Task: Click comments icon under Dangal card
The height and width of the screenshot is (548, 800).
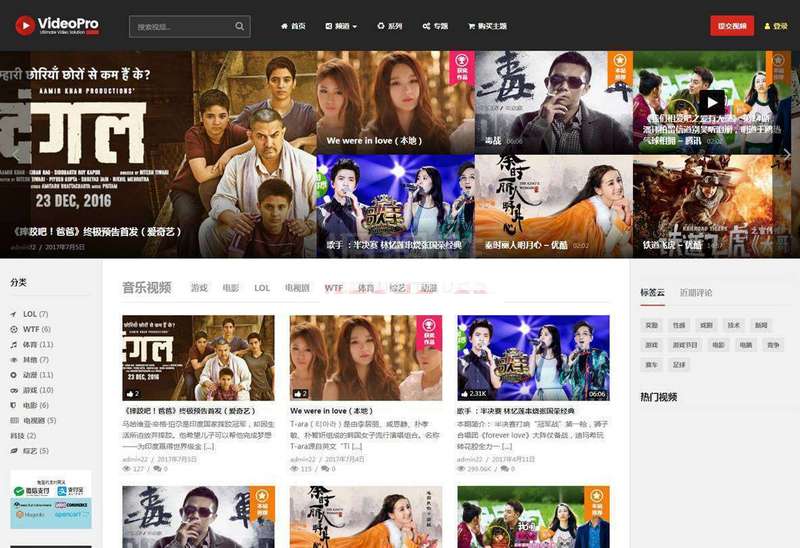Action: point(157,468)
